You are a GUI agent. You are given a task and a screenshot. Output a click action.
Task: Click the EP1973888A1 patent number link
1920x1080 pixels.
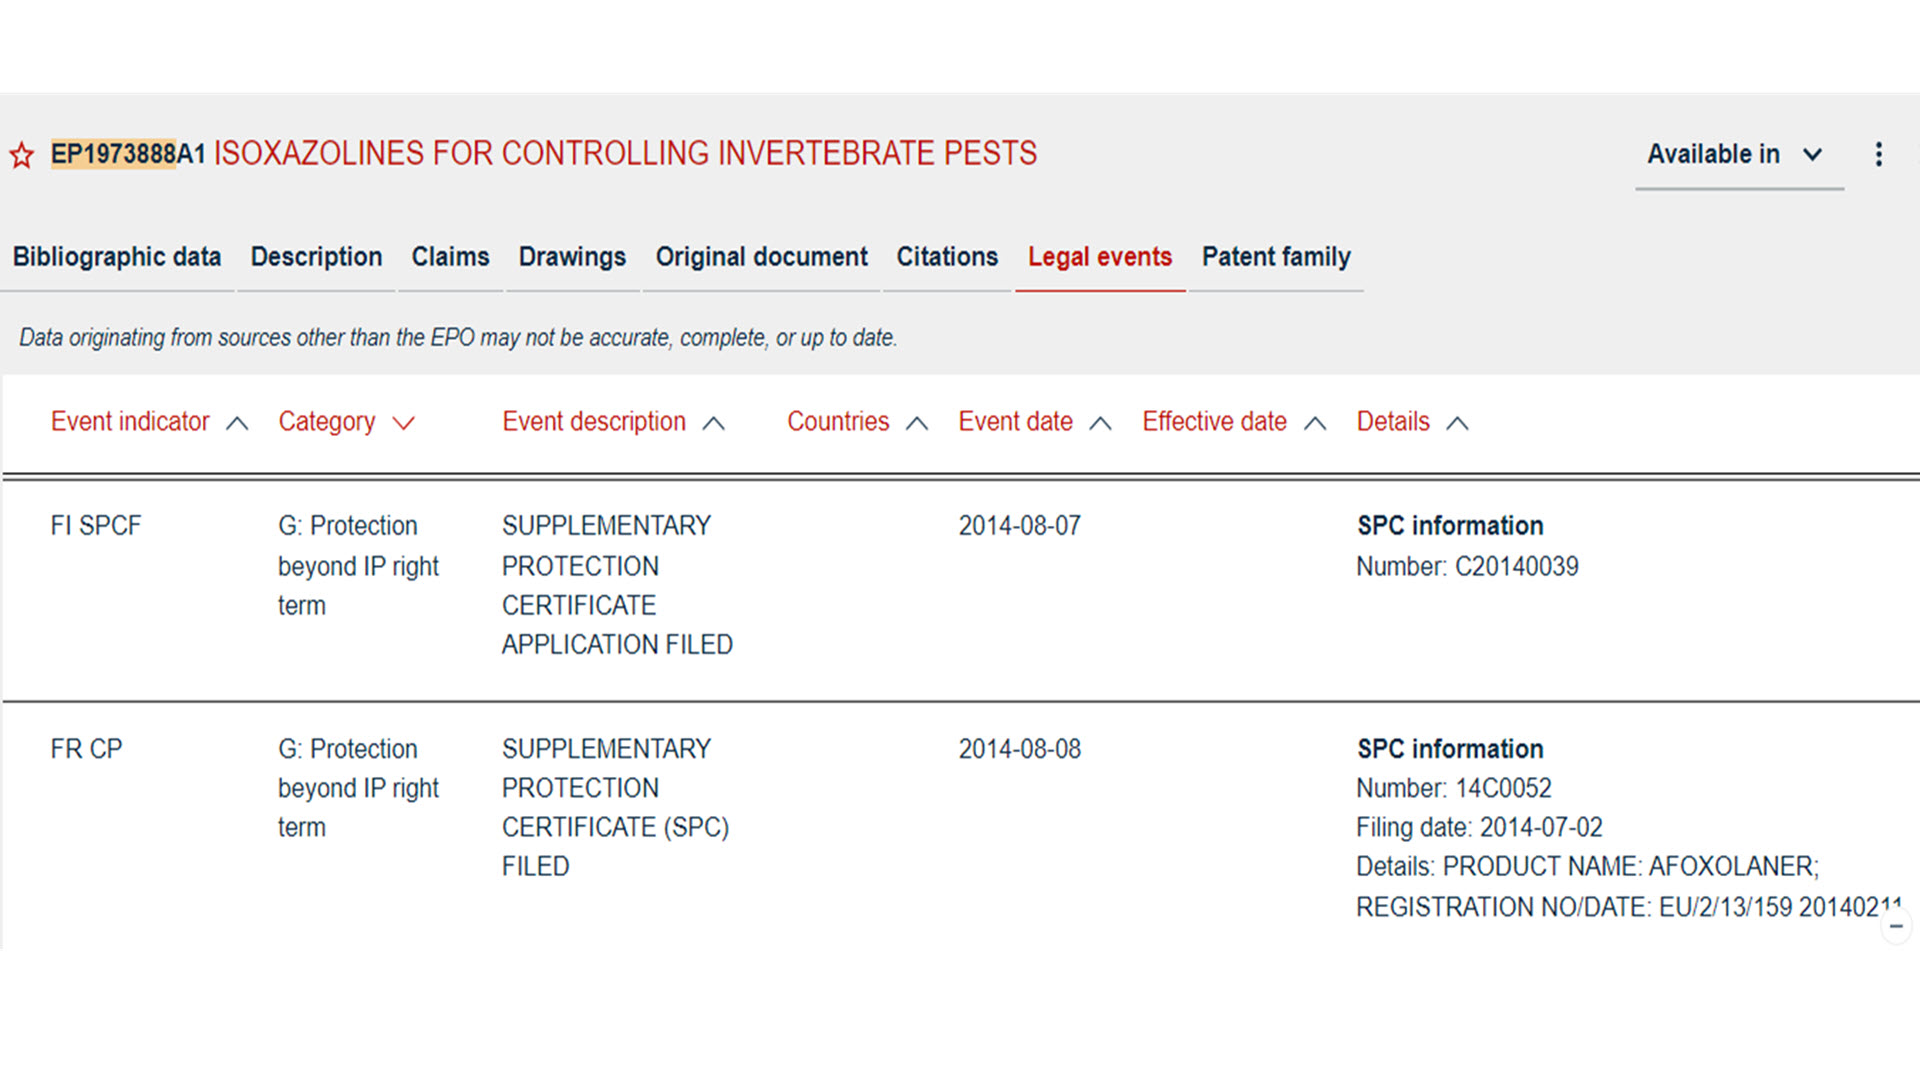tap(128, 155)
